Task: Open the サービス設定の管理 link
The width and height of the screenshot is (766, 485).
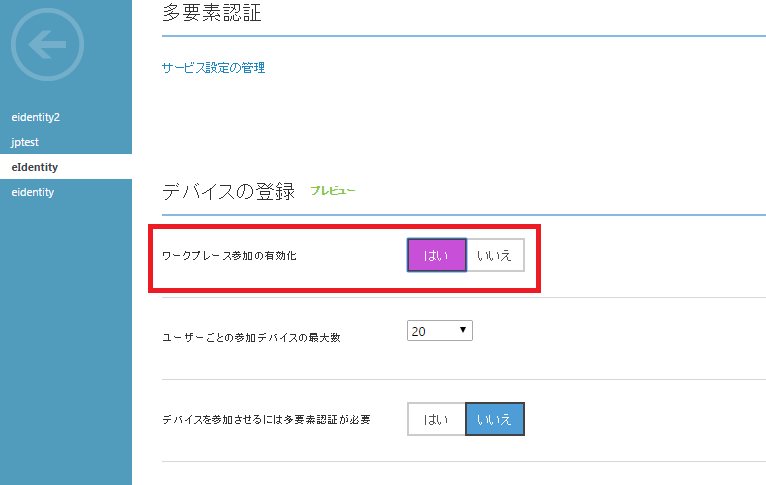Action: [213, 68]
